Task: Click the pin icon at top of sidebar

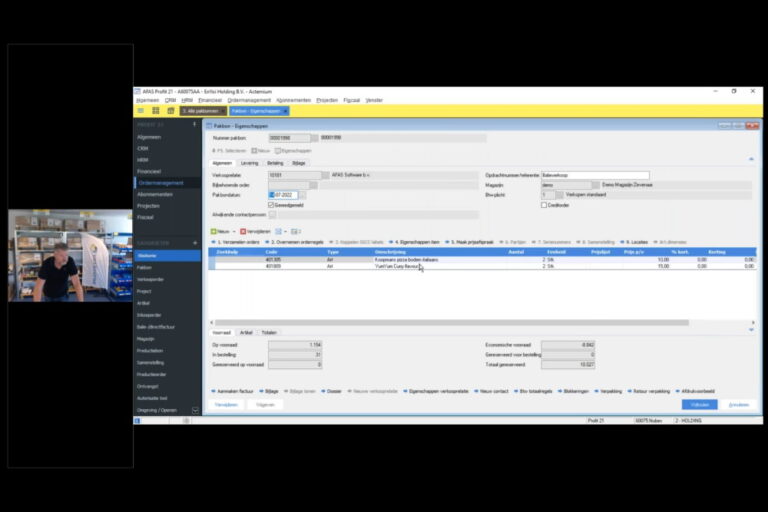Action: coord(194,125)
